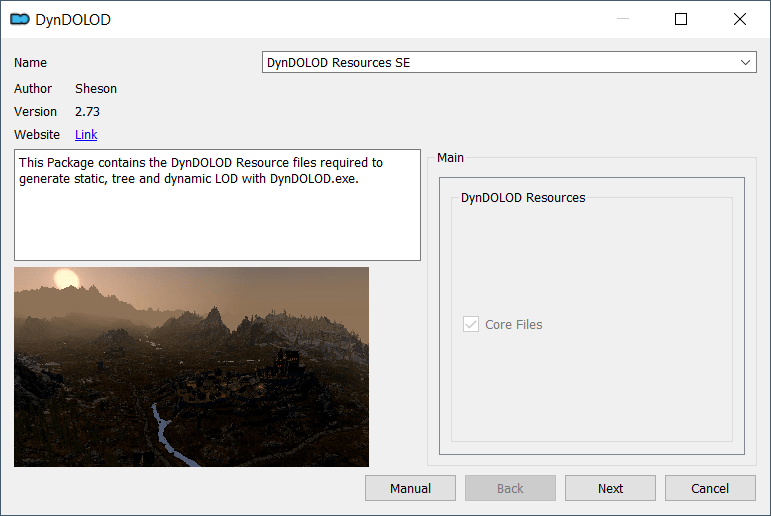
Task: Click the package description text box
Action: [217, 205]
